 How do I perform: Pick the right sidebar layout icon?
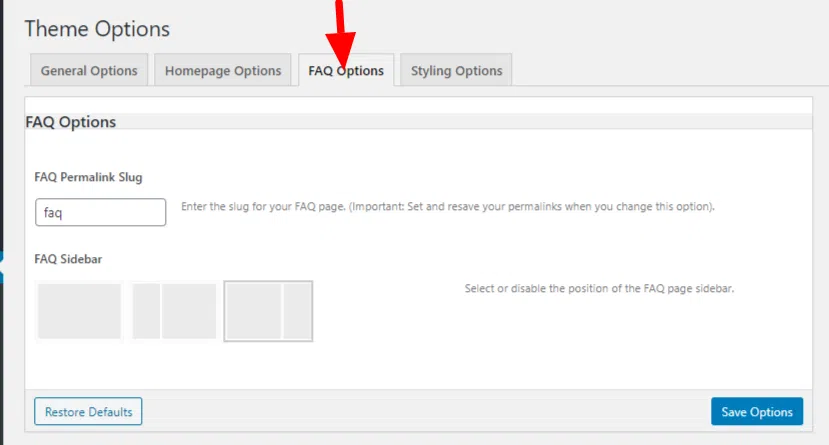tap(268, 311)
